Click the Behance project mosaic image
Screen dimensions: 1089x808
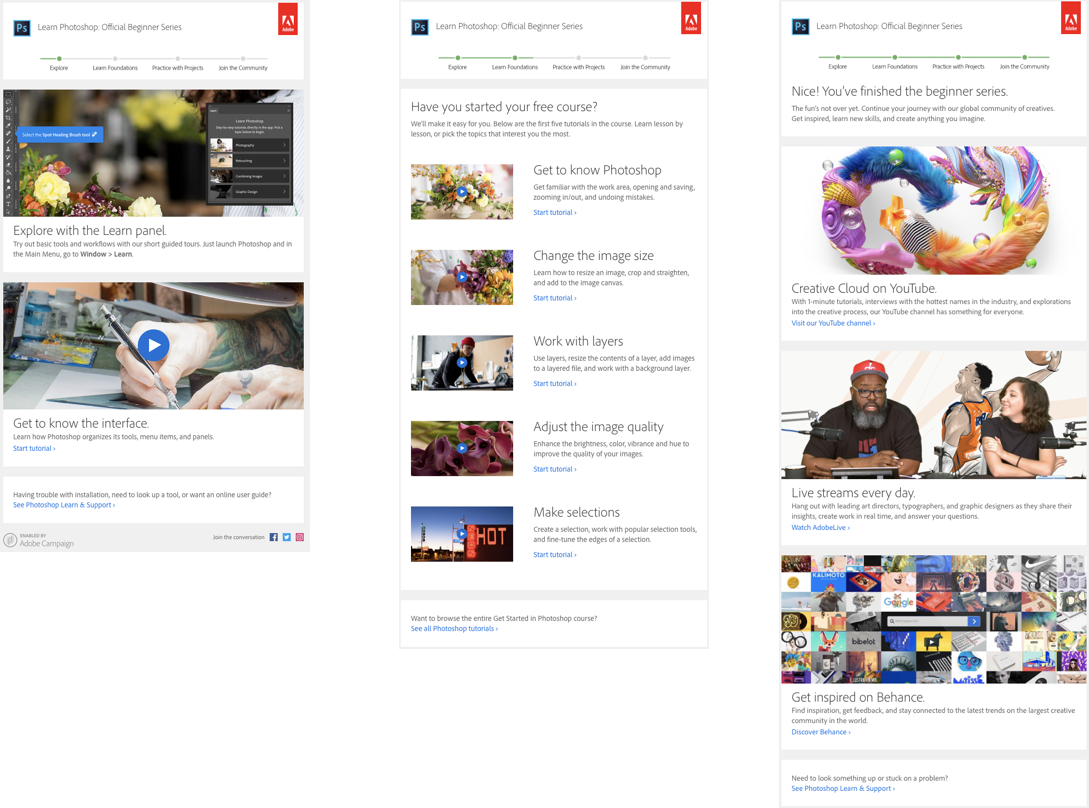(x=933, y=619)
